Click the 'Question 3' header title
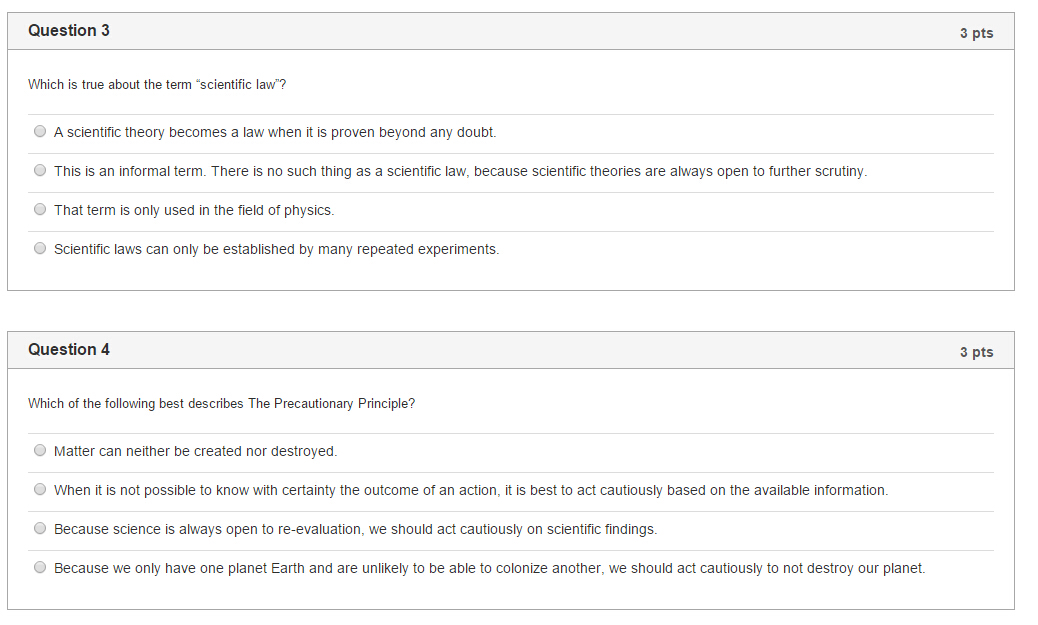Image resolution: width=1038 pixels, height=625 pixels. pyautogui.click(x=69, y=31)
